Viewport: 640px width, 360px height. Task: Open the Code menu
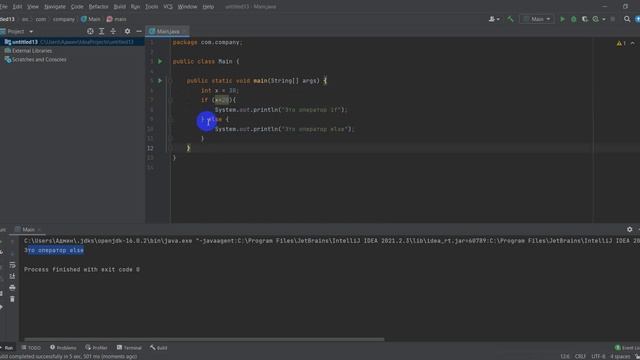(77, 7)
